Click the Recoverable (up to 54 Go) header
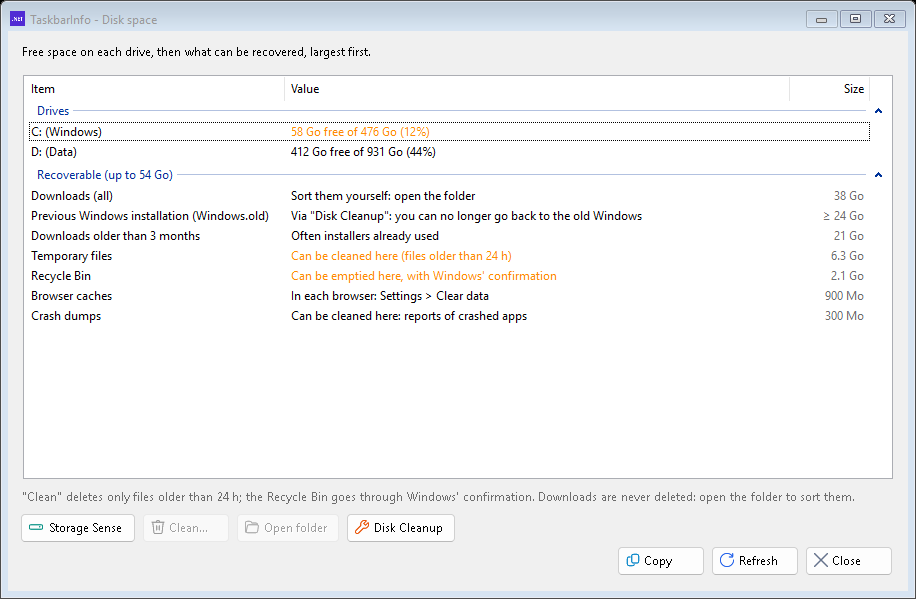916x599 pixels. pos(105,175)
